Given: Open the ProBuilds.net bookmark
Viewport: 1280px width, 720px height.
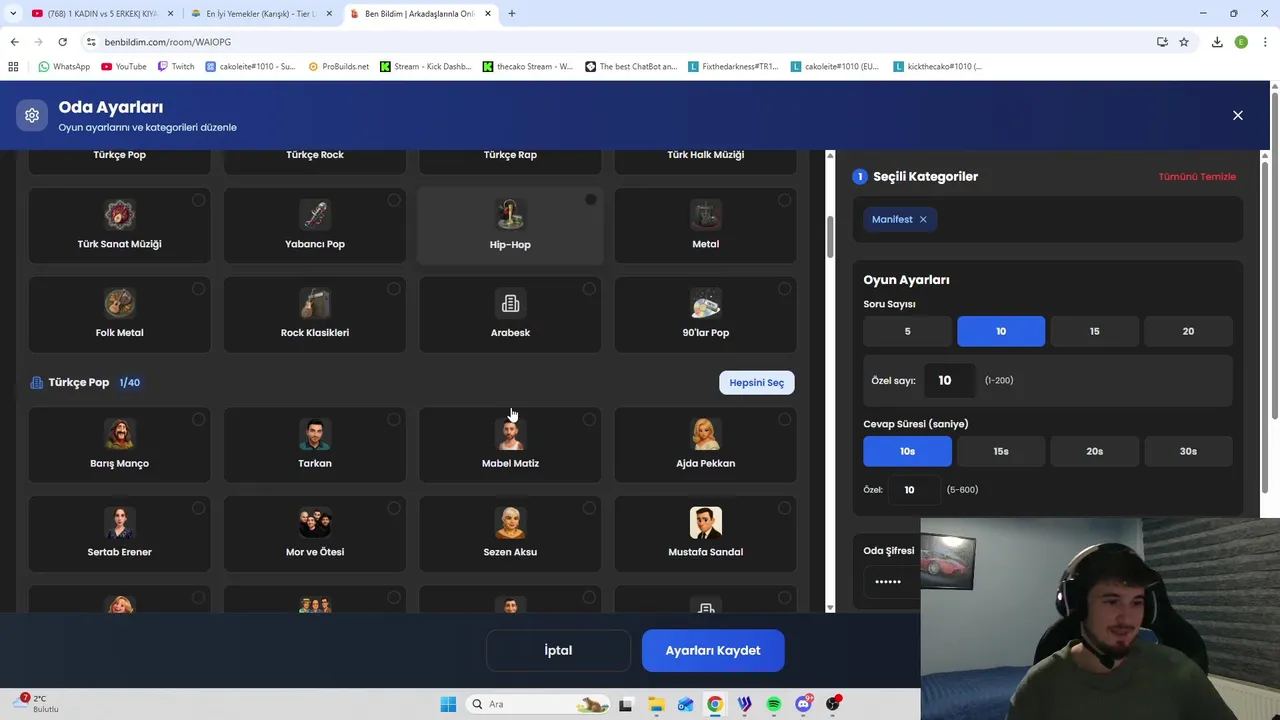Looking at the screenshot, I should click(339, 67).
